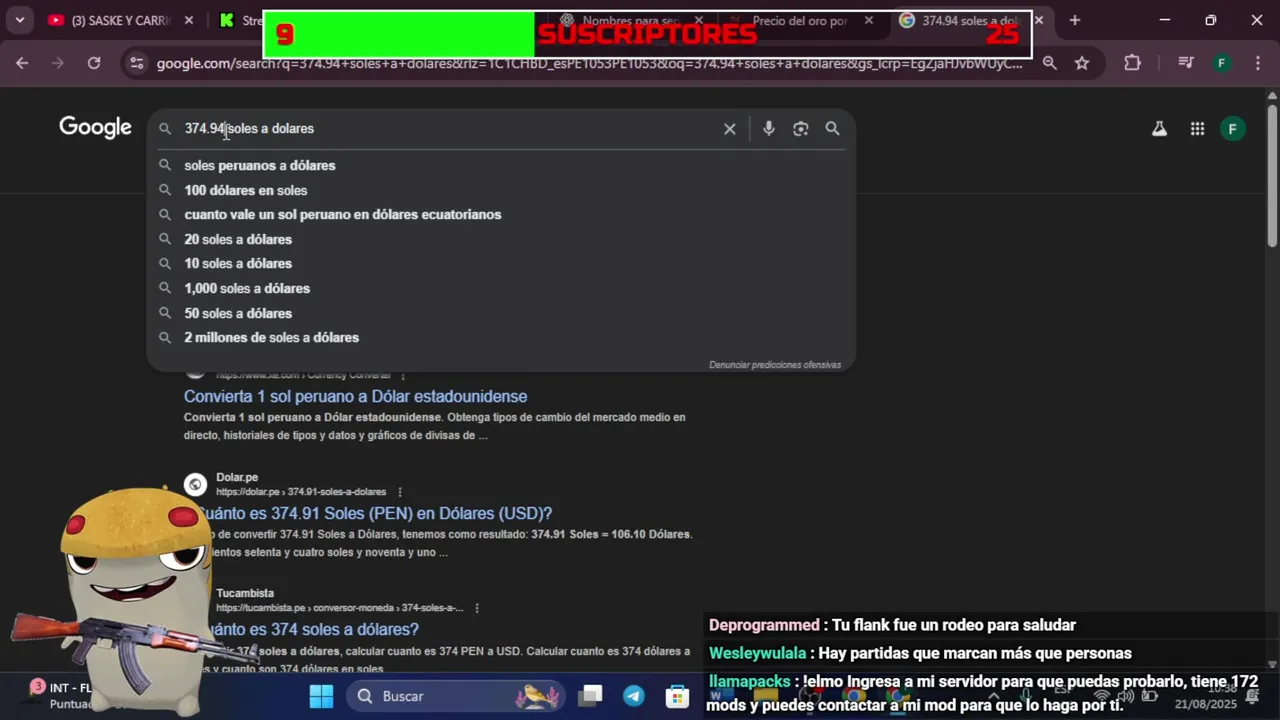Screen dimensions: 1280x720
Task: Click the google.com URL address bar
Action: click(x=589, y=63)
